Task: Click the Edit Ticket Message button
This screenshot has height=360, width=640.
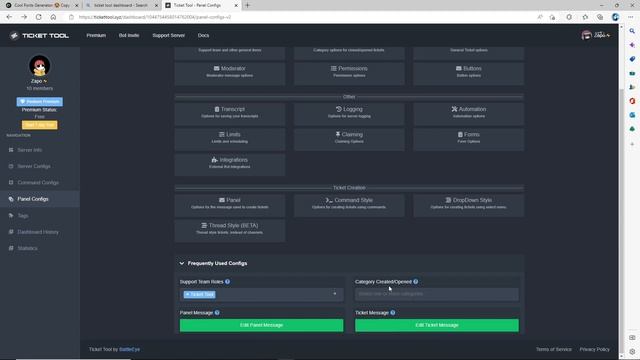Action: click(x=437, y=325)
